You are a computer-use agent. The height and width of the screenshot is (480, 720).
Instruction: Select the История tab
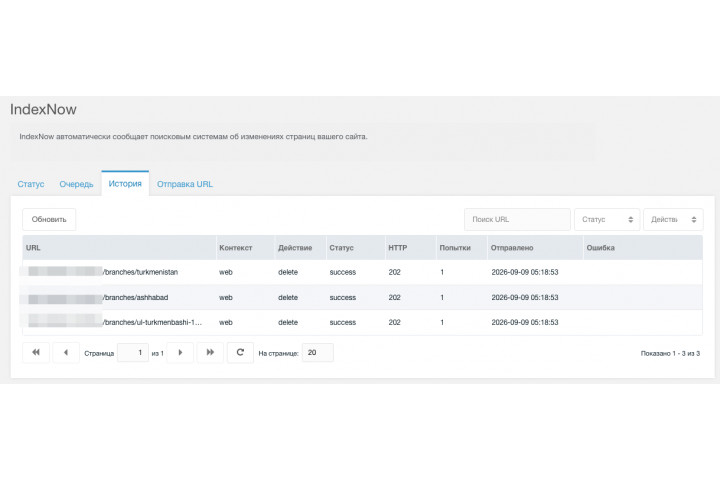pyautogui.click(x=125, y=184)
